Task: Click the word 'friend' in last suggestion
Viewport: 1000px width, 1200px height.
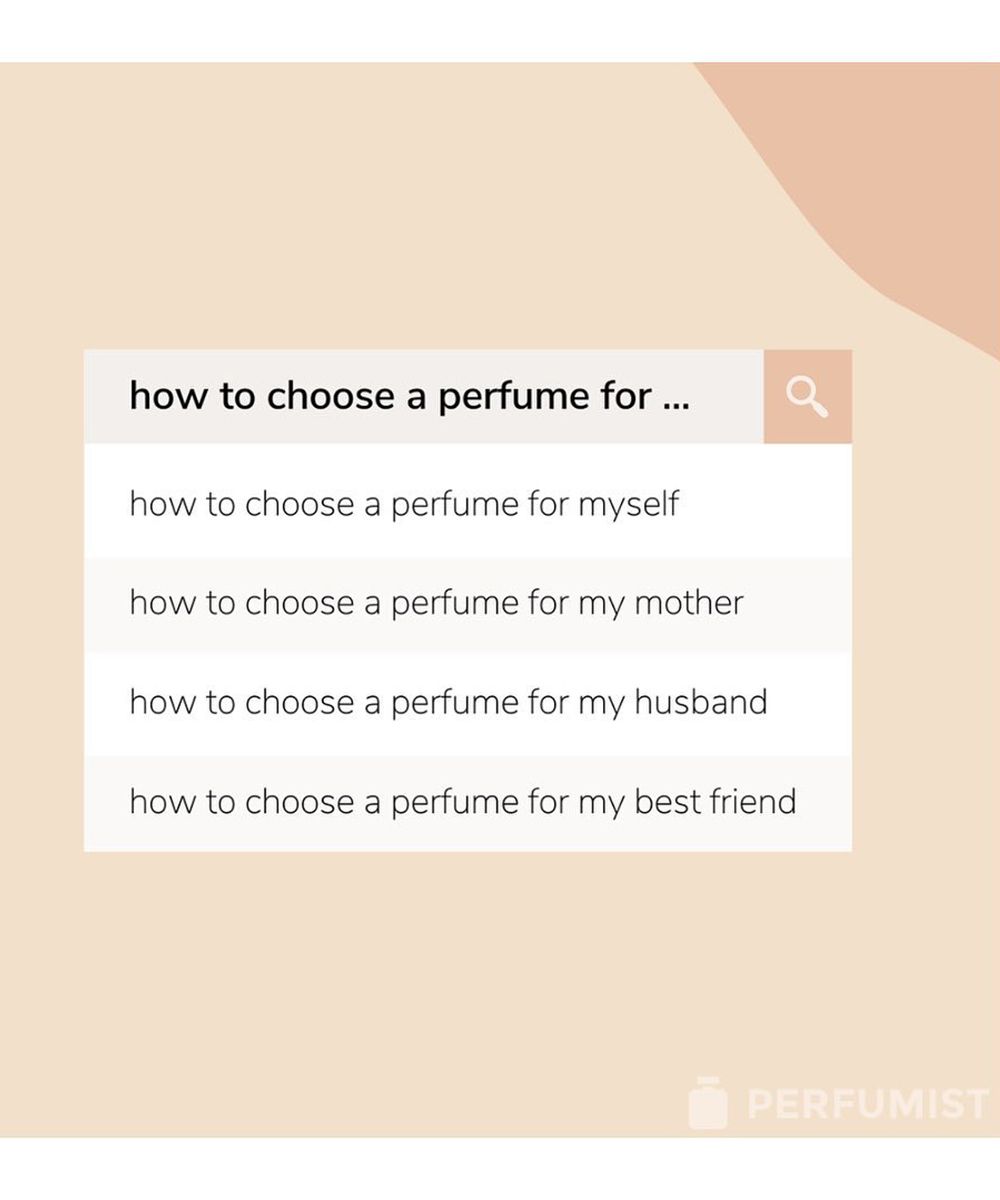Action: pos(751,802)
